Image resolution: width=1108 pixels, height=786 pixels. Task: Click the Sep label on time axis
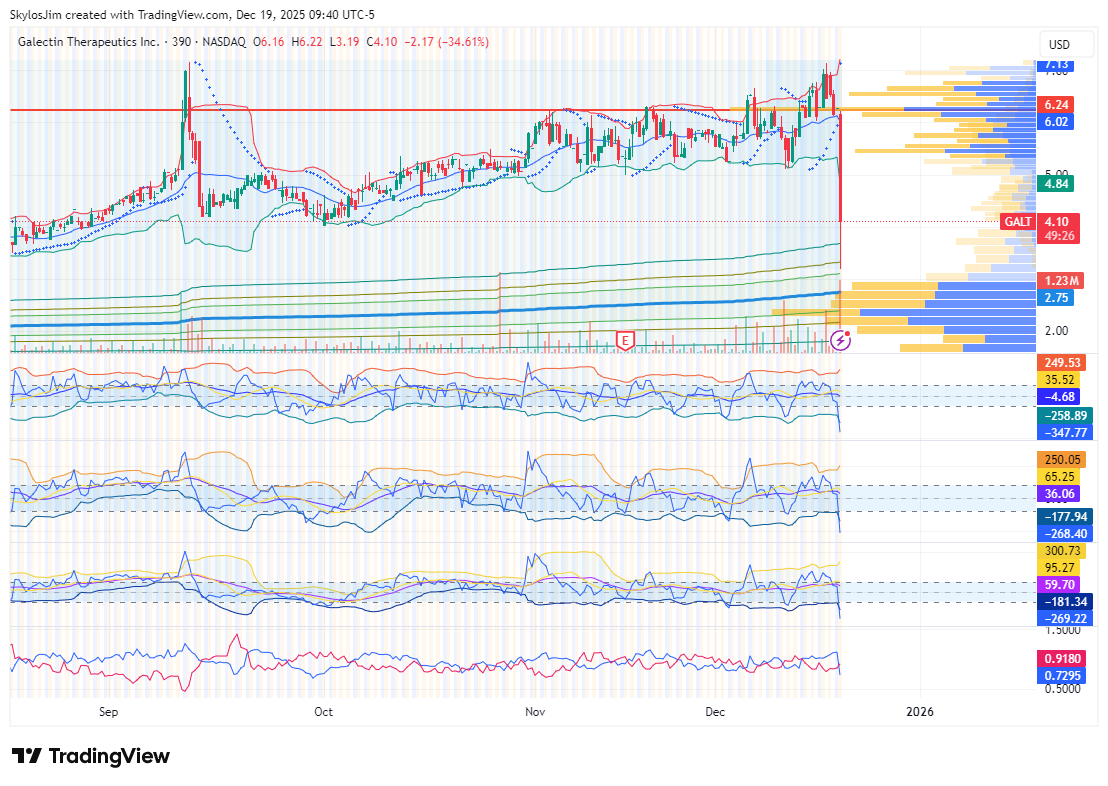point(109,712)
